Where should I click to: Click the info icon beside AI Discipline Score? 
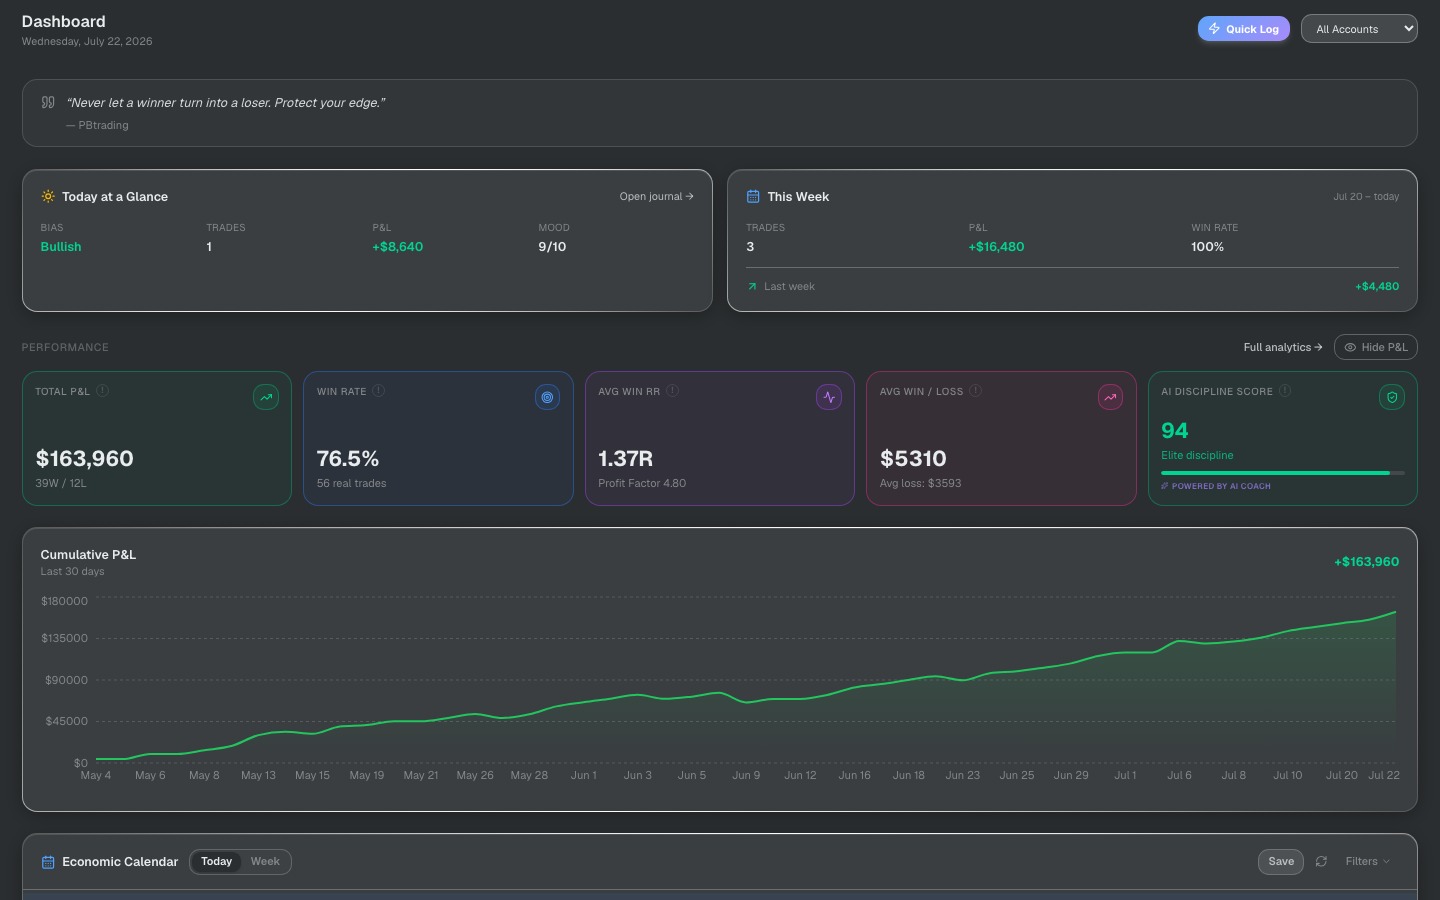pyautogui.click(x=1285, y=391)
